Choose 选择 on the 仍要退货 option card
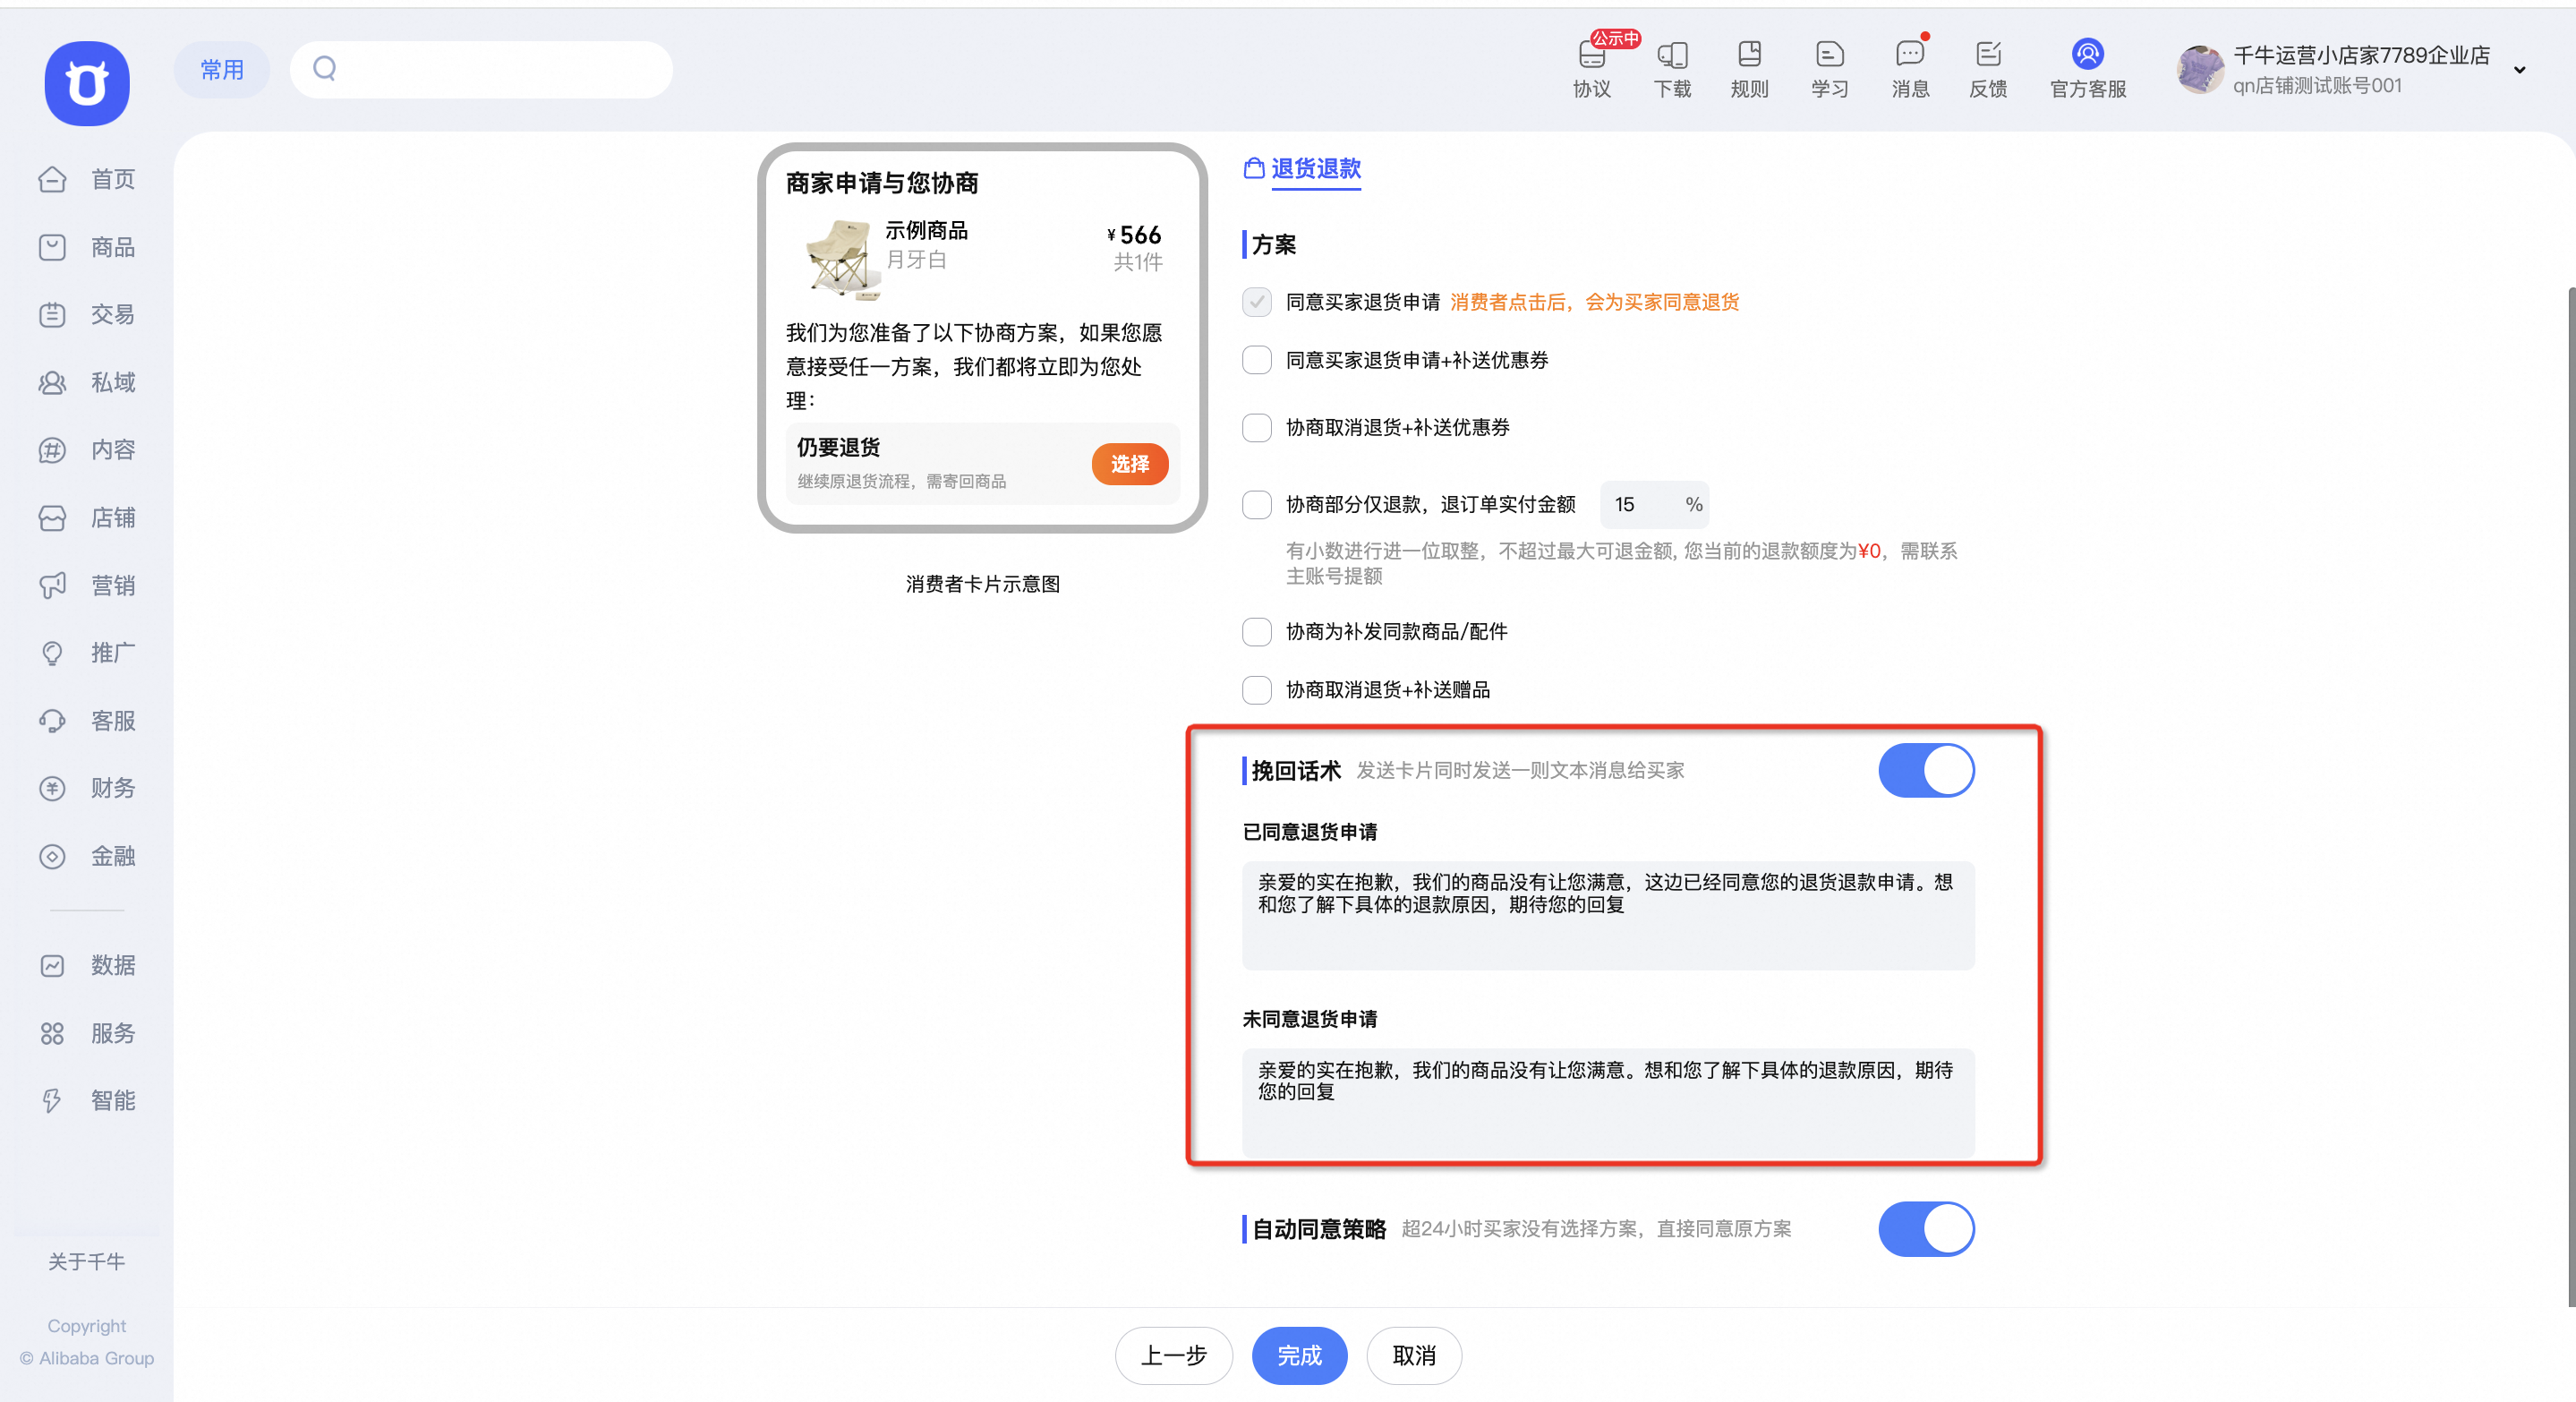Viewport: 2576px width, 1402px height. 1129,464
